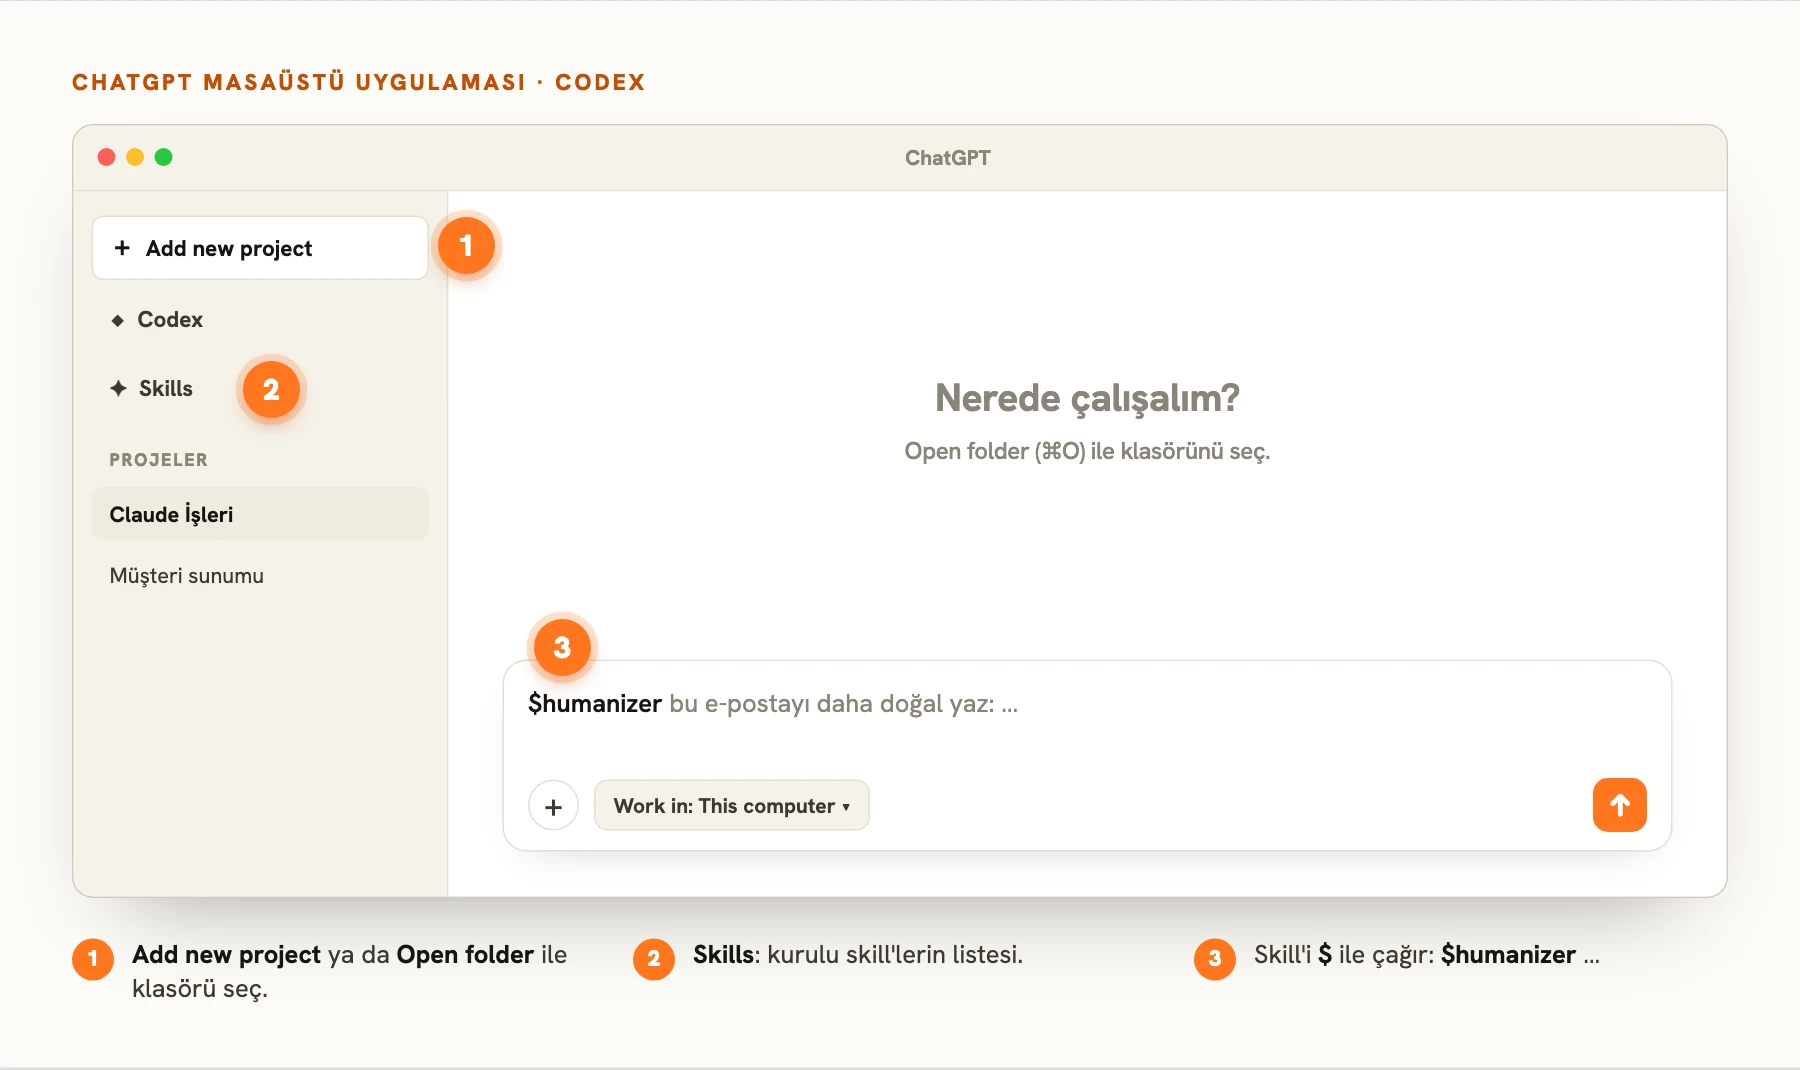
Task: Open the Skills list in sidebar
Action: [152, 389]
